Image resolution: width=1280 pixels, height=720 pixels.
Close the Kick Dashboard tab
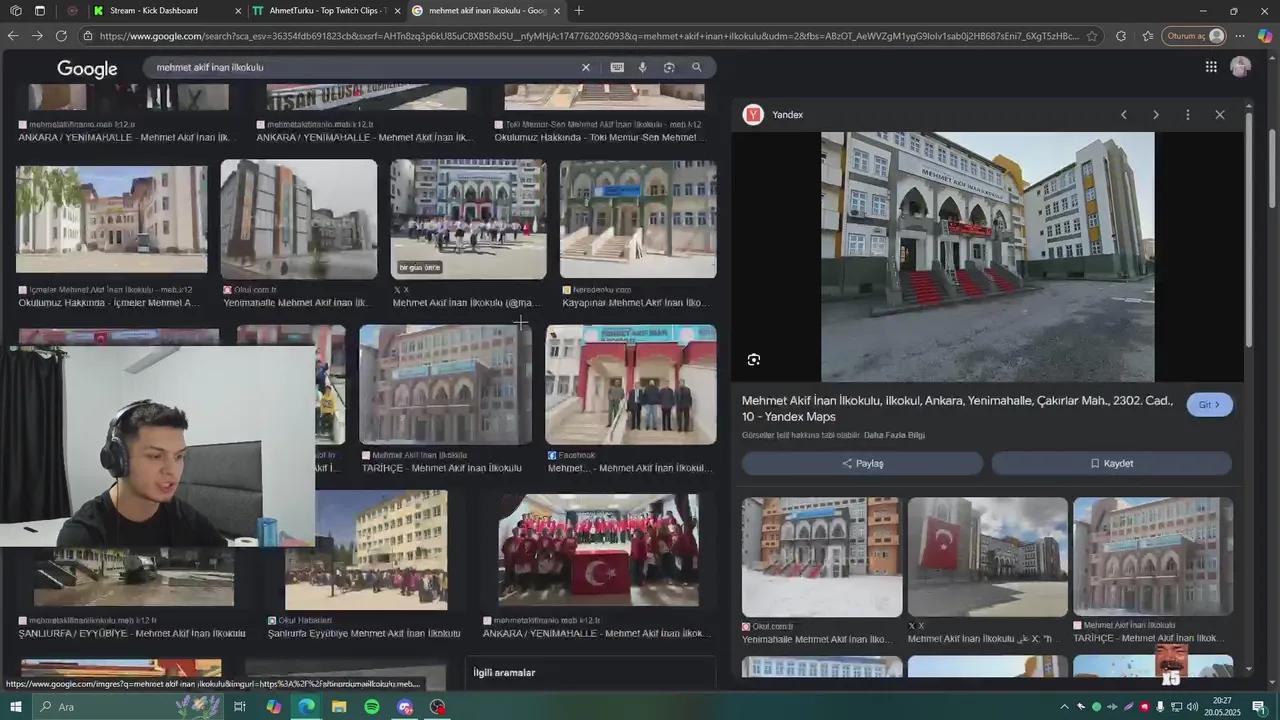[238, 11]
